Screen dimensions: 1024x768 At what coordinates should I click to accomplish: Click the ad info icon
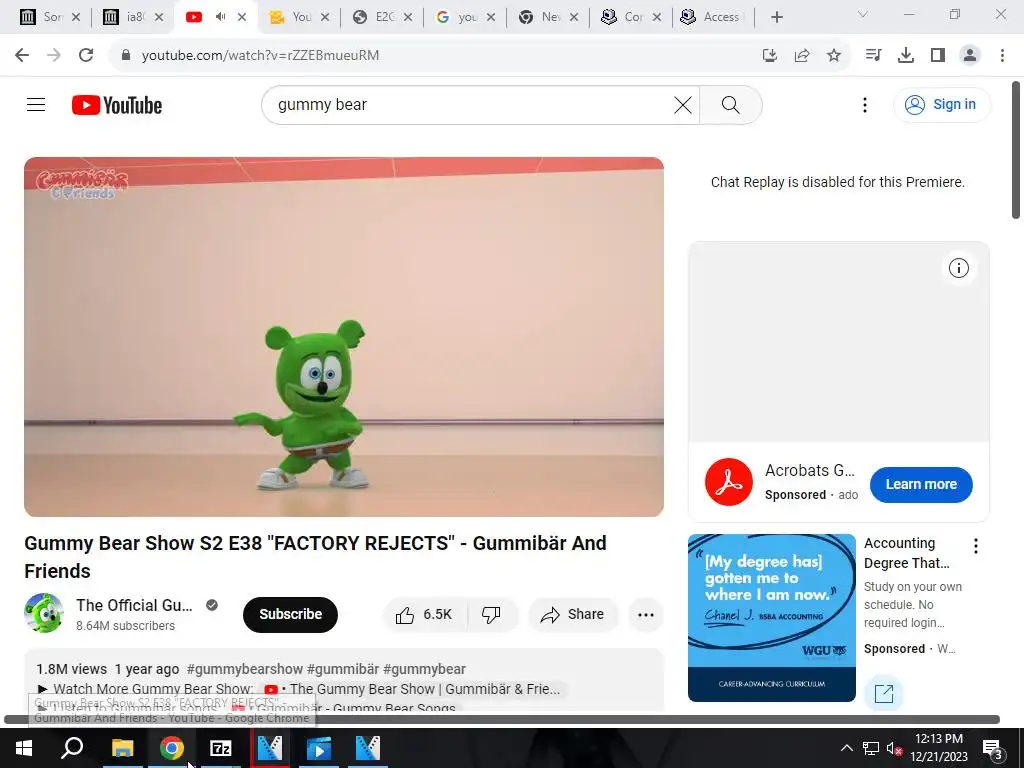click(x=959, y=268)
